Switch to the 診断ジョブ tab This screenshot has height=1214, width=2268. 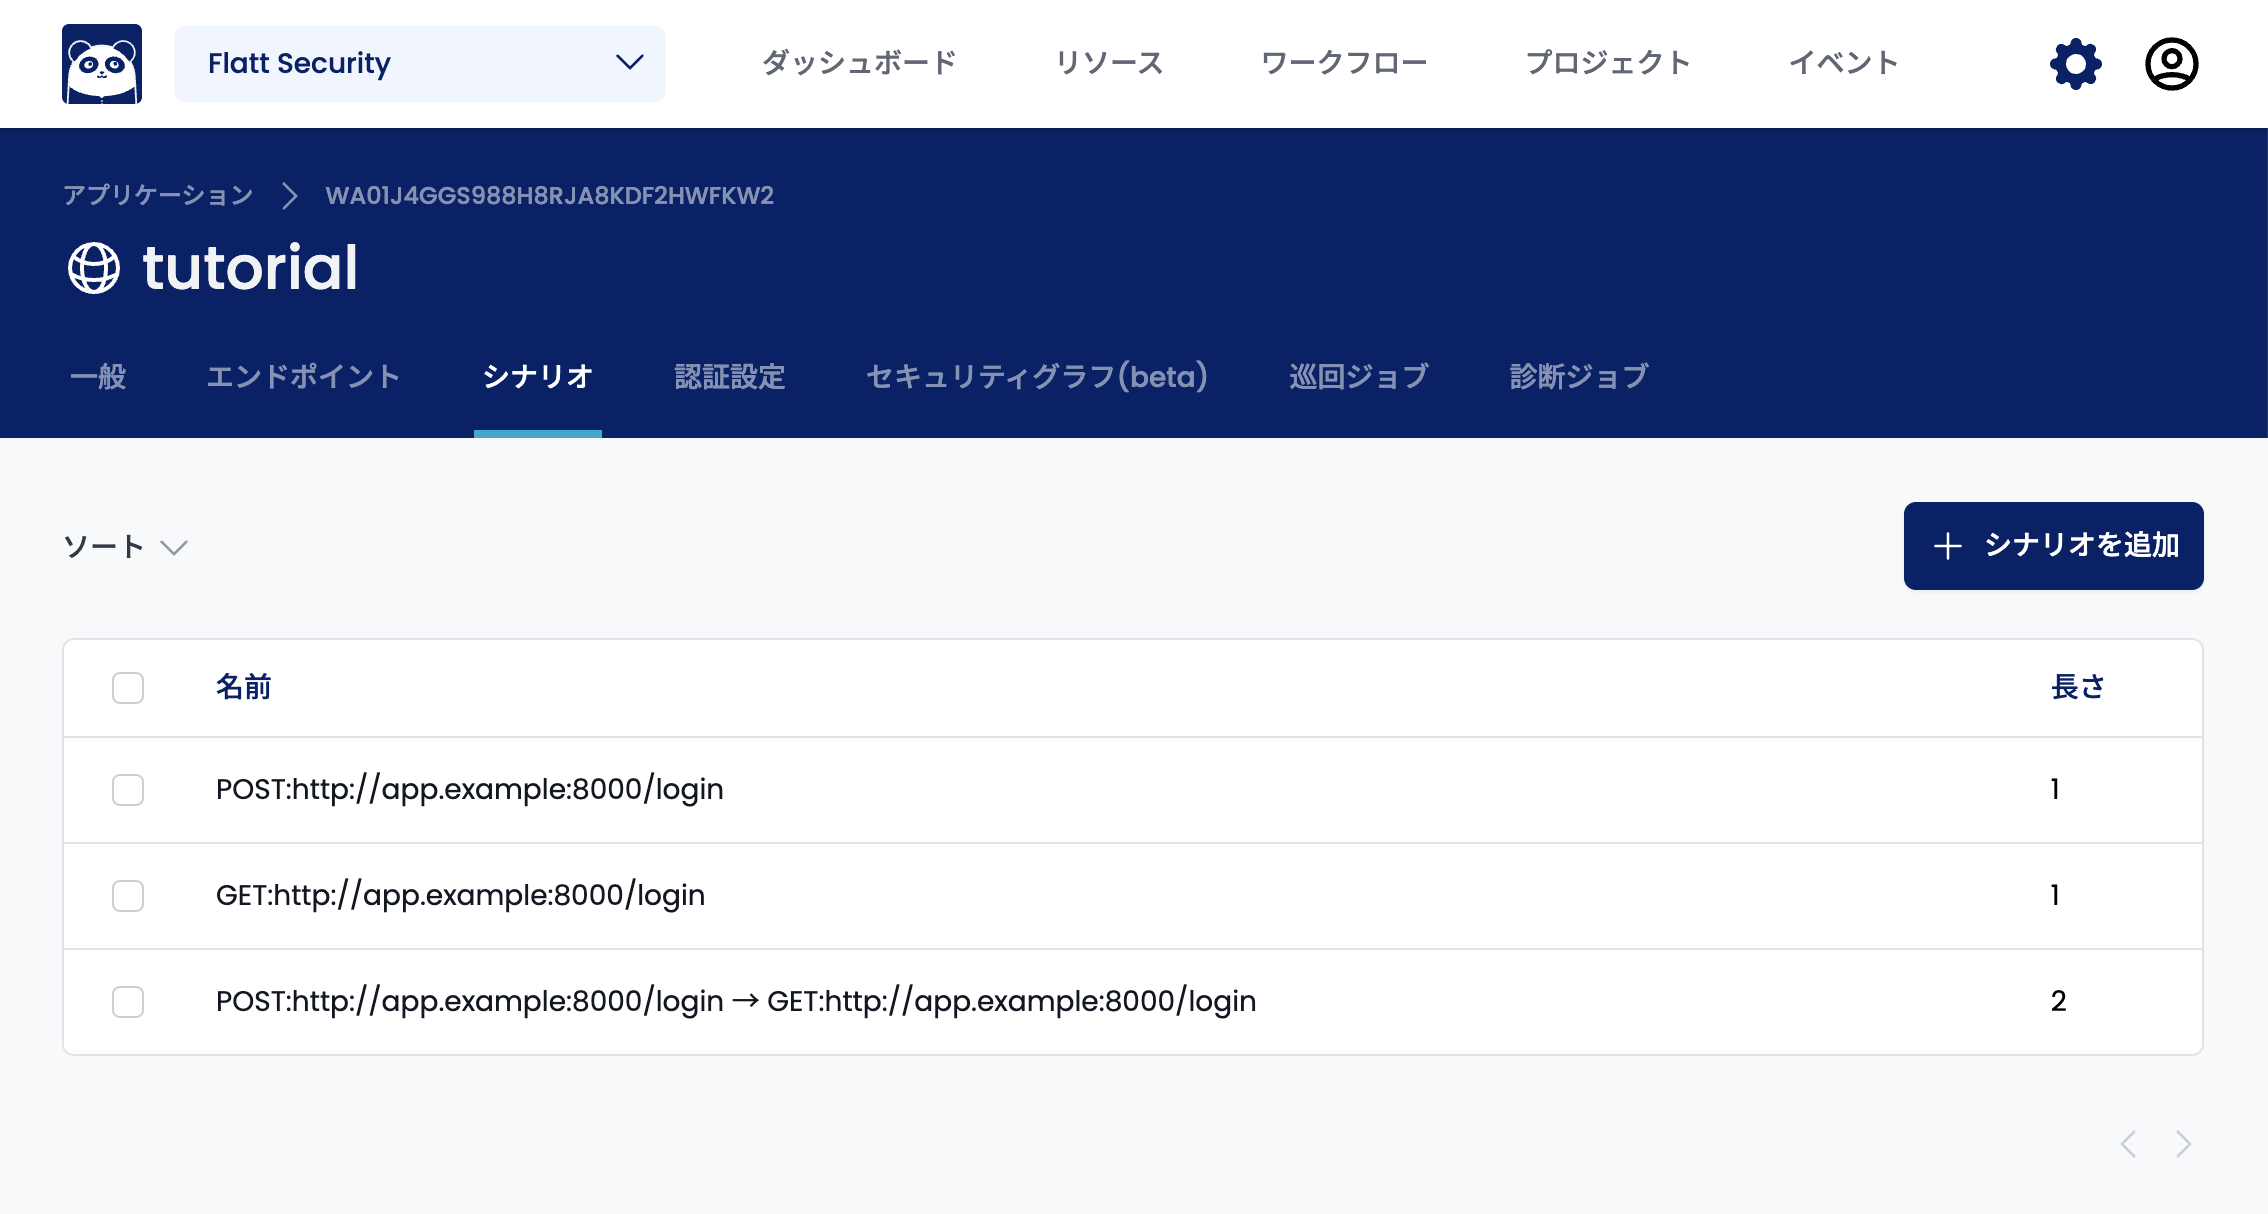(x=1579, y=377)
